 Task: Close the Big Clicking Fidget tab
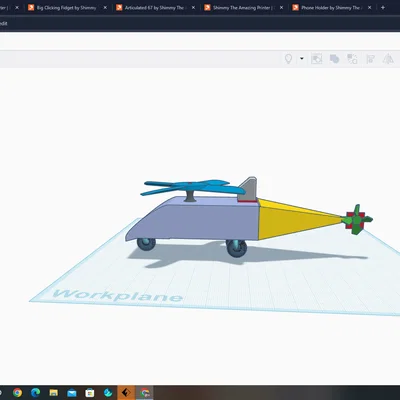(105, 7)
